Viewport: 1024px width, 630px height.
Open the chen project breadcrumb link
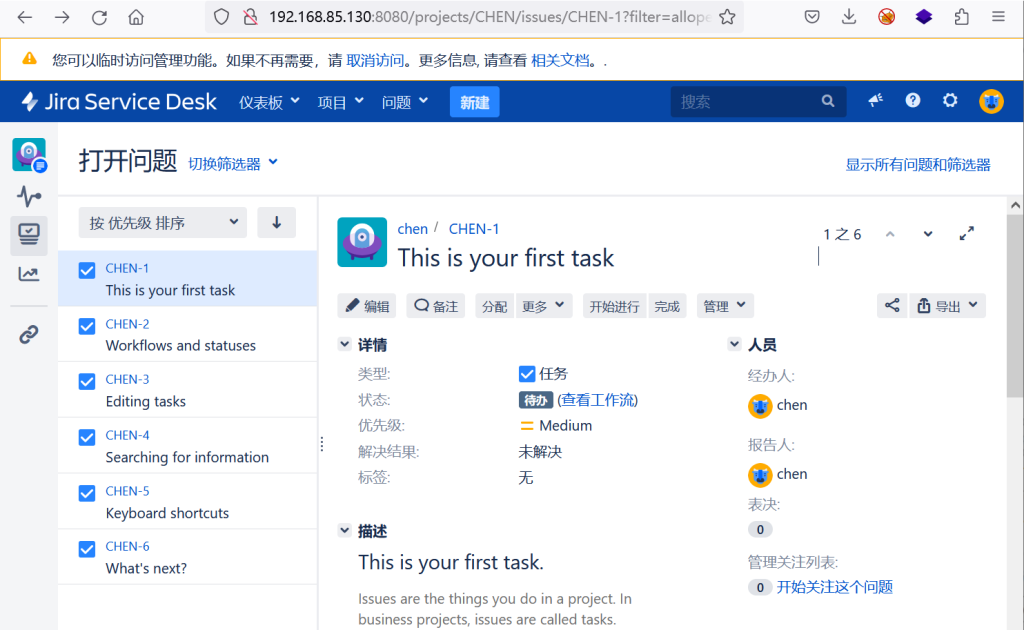[413, 228]
